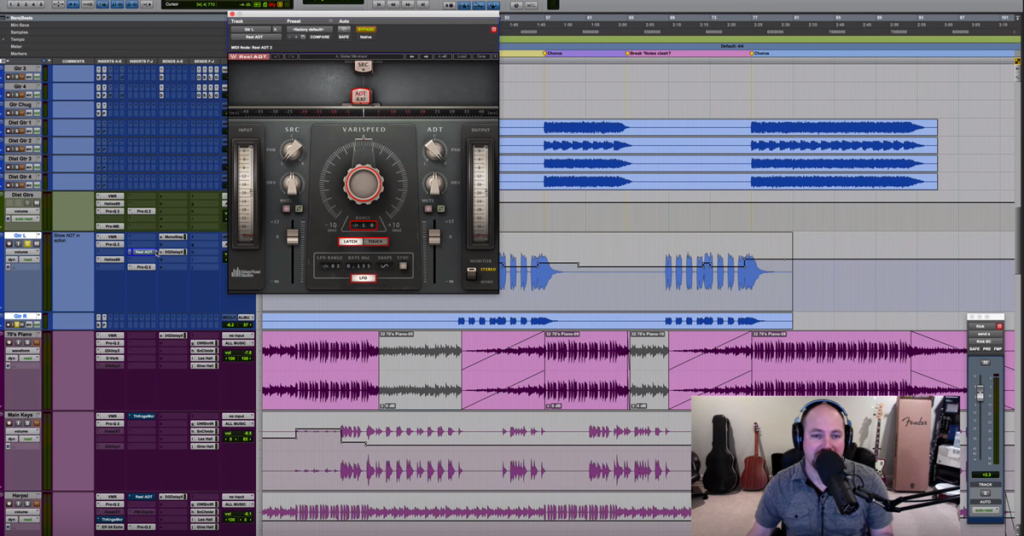Screen dimensions: 1024x536
Task: Open the LFO Shape selector
Action: tap(385, 266)
